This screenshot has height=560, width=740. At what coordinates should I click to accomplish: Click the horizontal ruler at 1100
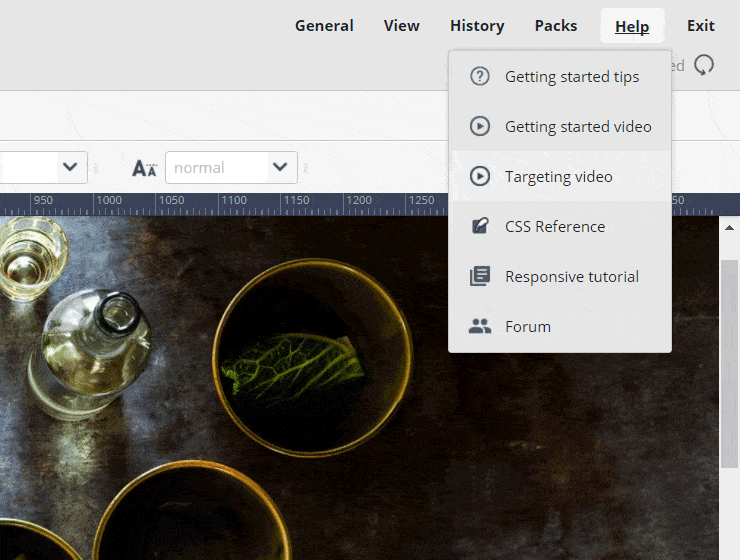point(108,203)
